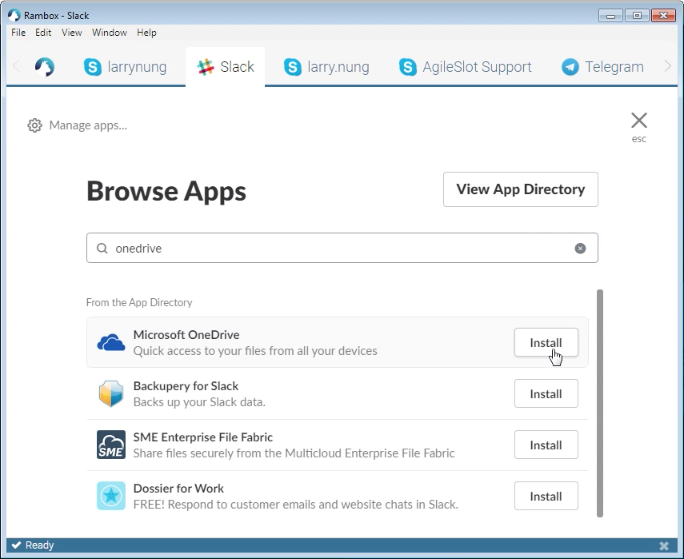Click the Ready checkmark in status bar
The width and height of the screenshot is (684, 559).
coord(16,545)
